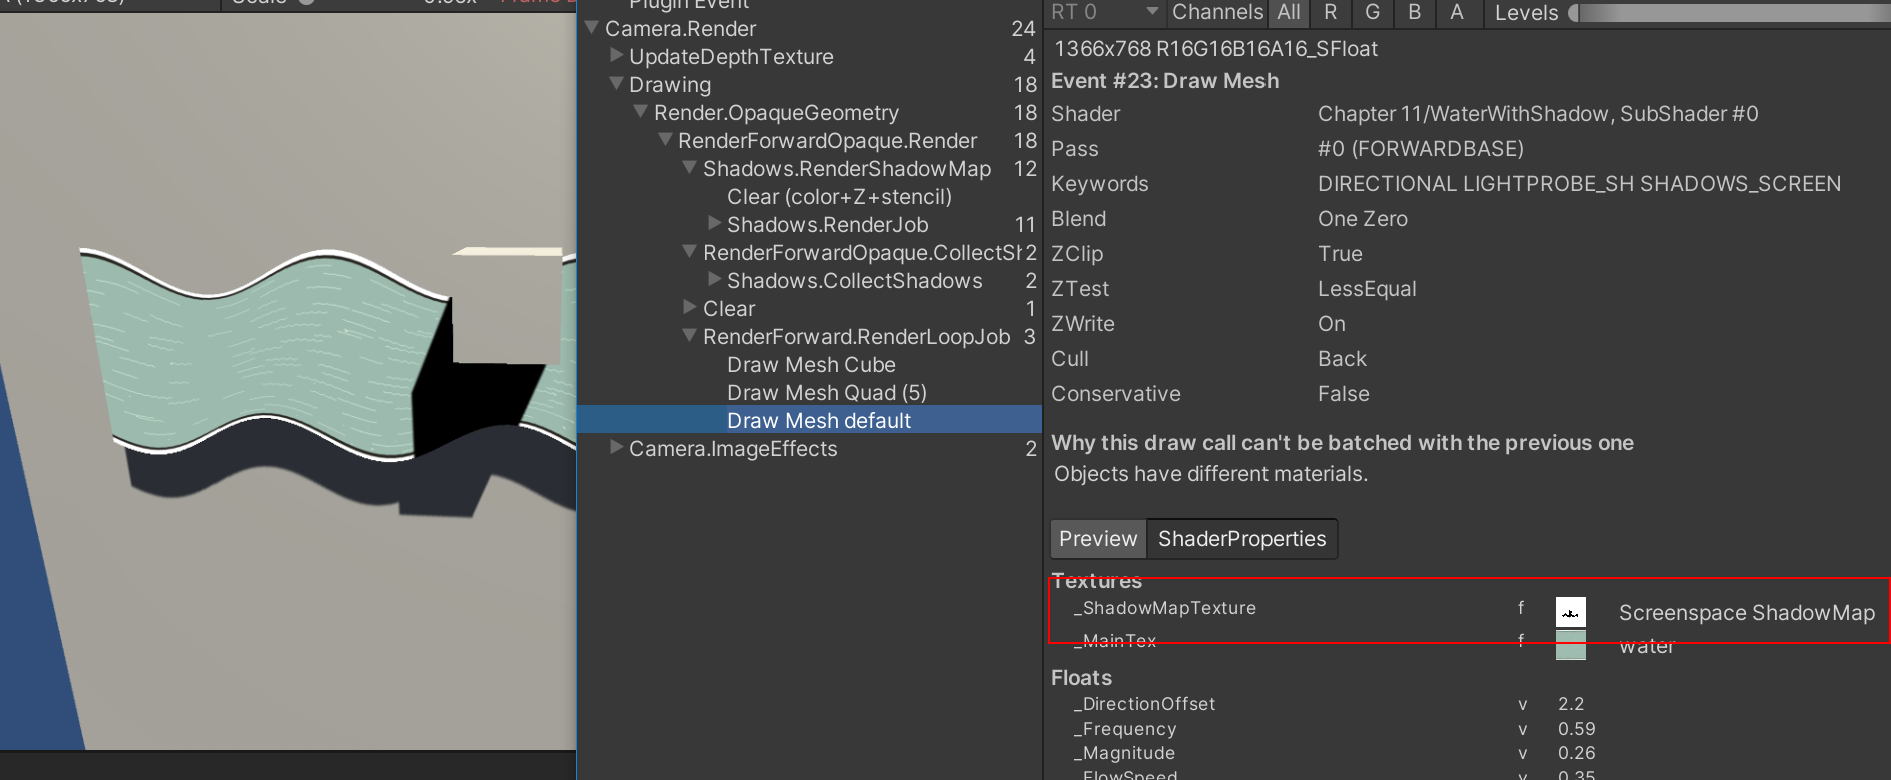Expand Shadows.CollectShadows node
The width and height of the screenshot is (1891, 780).
(x=714, y=279)
